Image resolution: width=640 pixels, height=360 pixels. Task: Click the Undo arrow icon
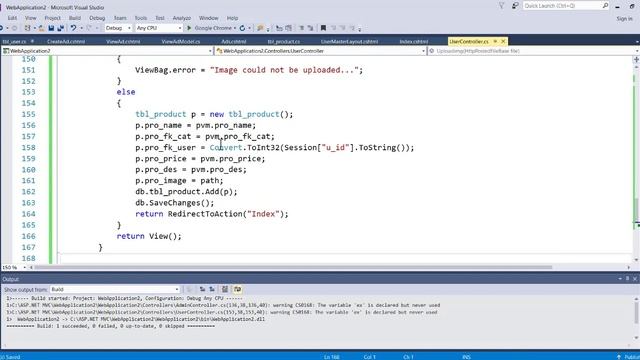(73, 28)
